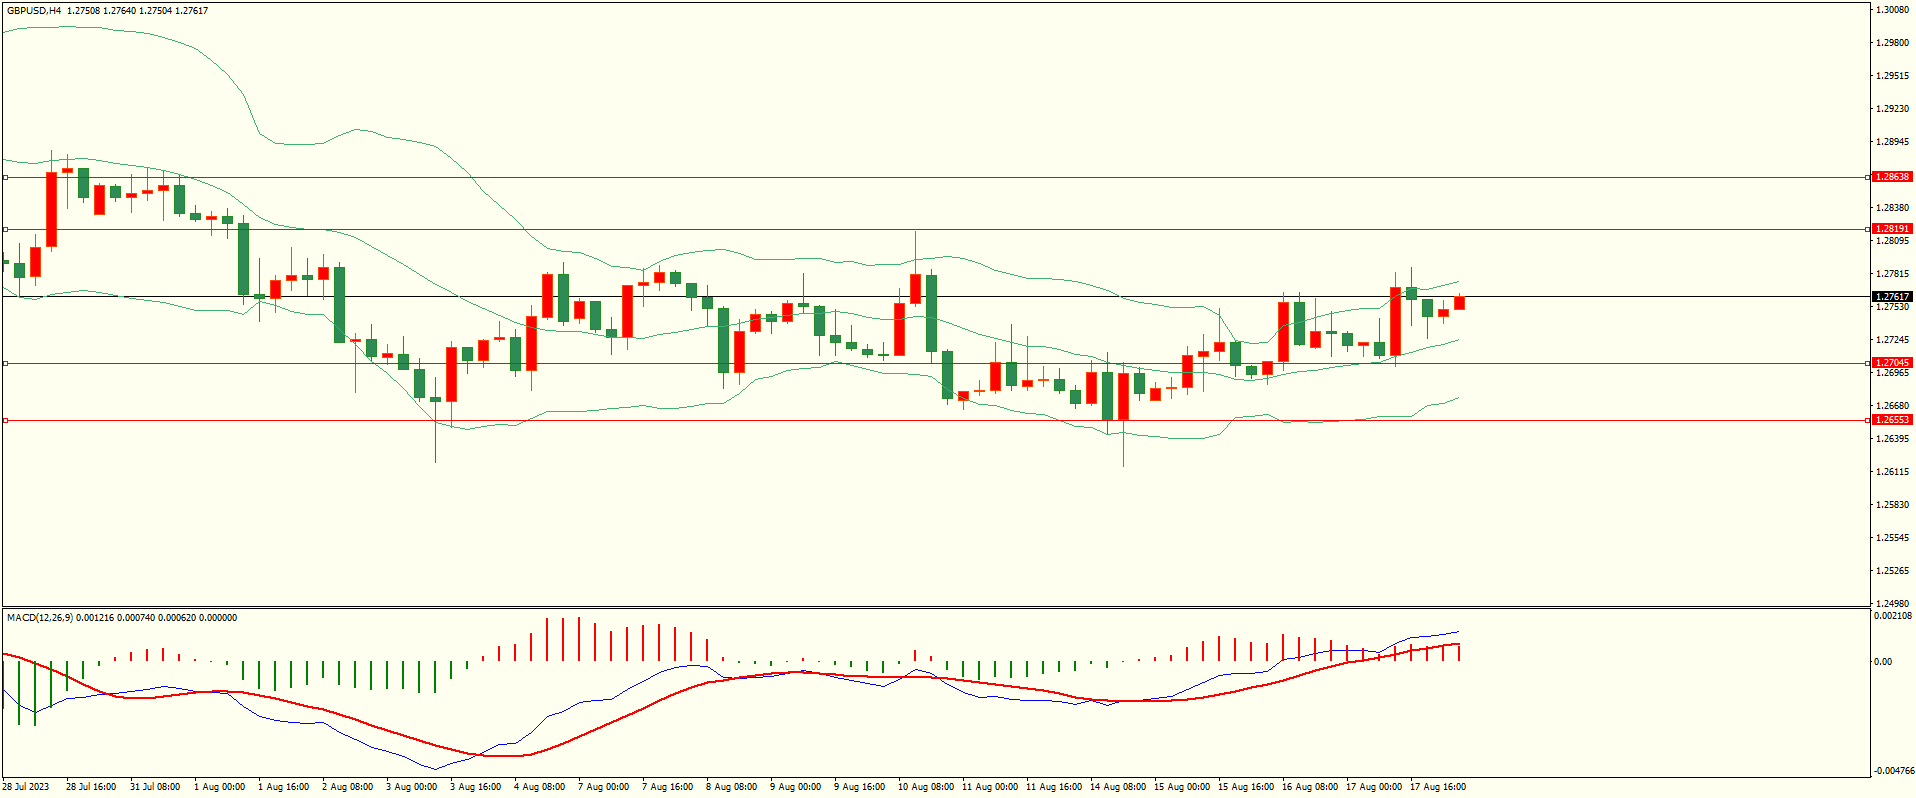Click the 11 Aug 00:00 time label
This screenshot has width=1916, height=798.
click(x=990, y=787)
